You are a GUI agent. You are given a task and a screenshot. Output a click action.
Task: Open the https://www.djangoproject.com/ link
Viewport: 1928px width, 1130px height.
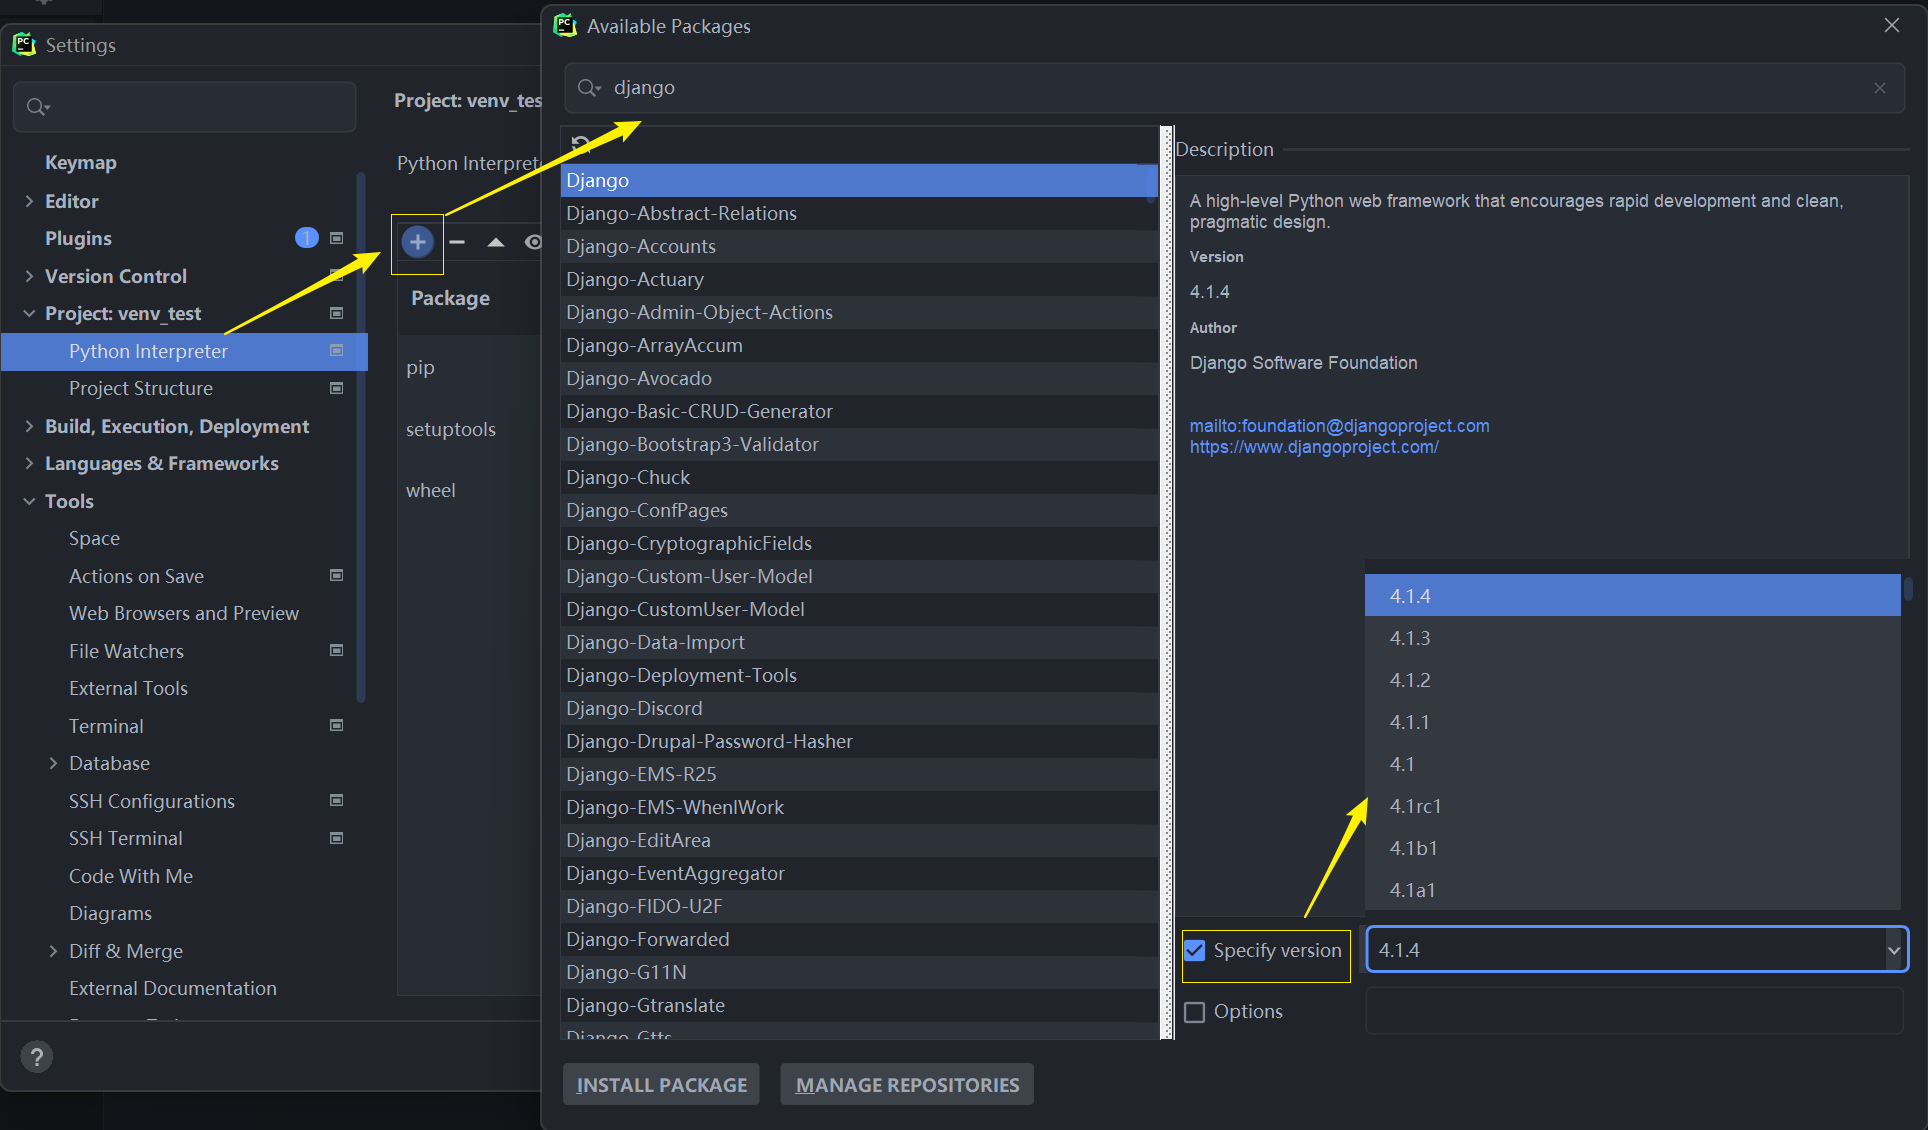(x=1314, y=447)
